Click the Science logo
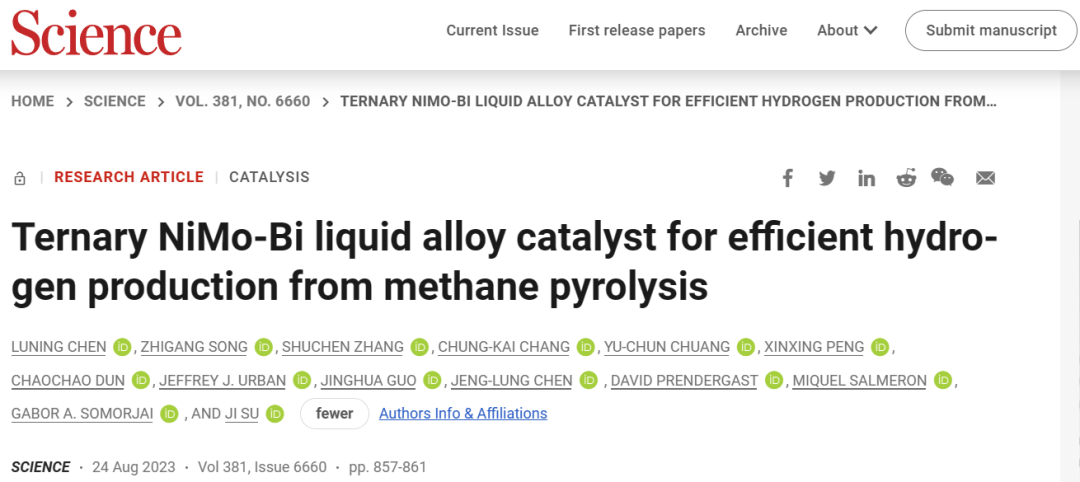 tap(96, 33)
